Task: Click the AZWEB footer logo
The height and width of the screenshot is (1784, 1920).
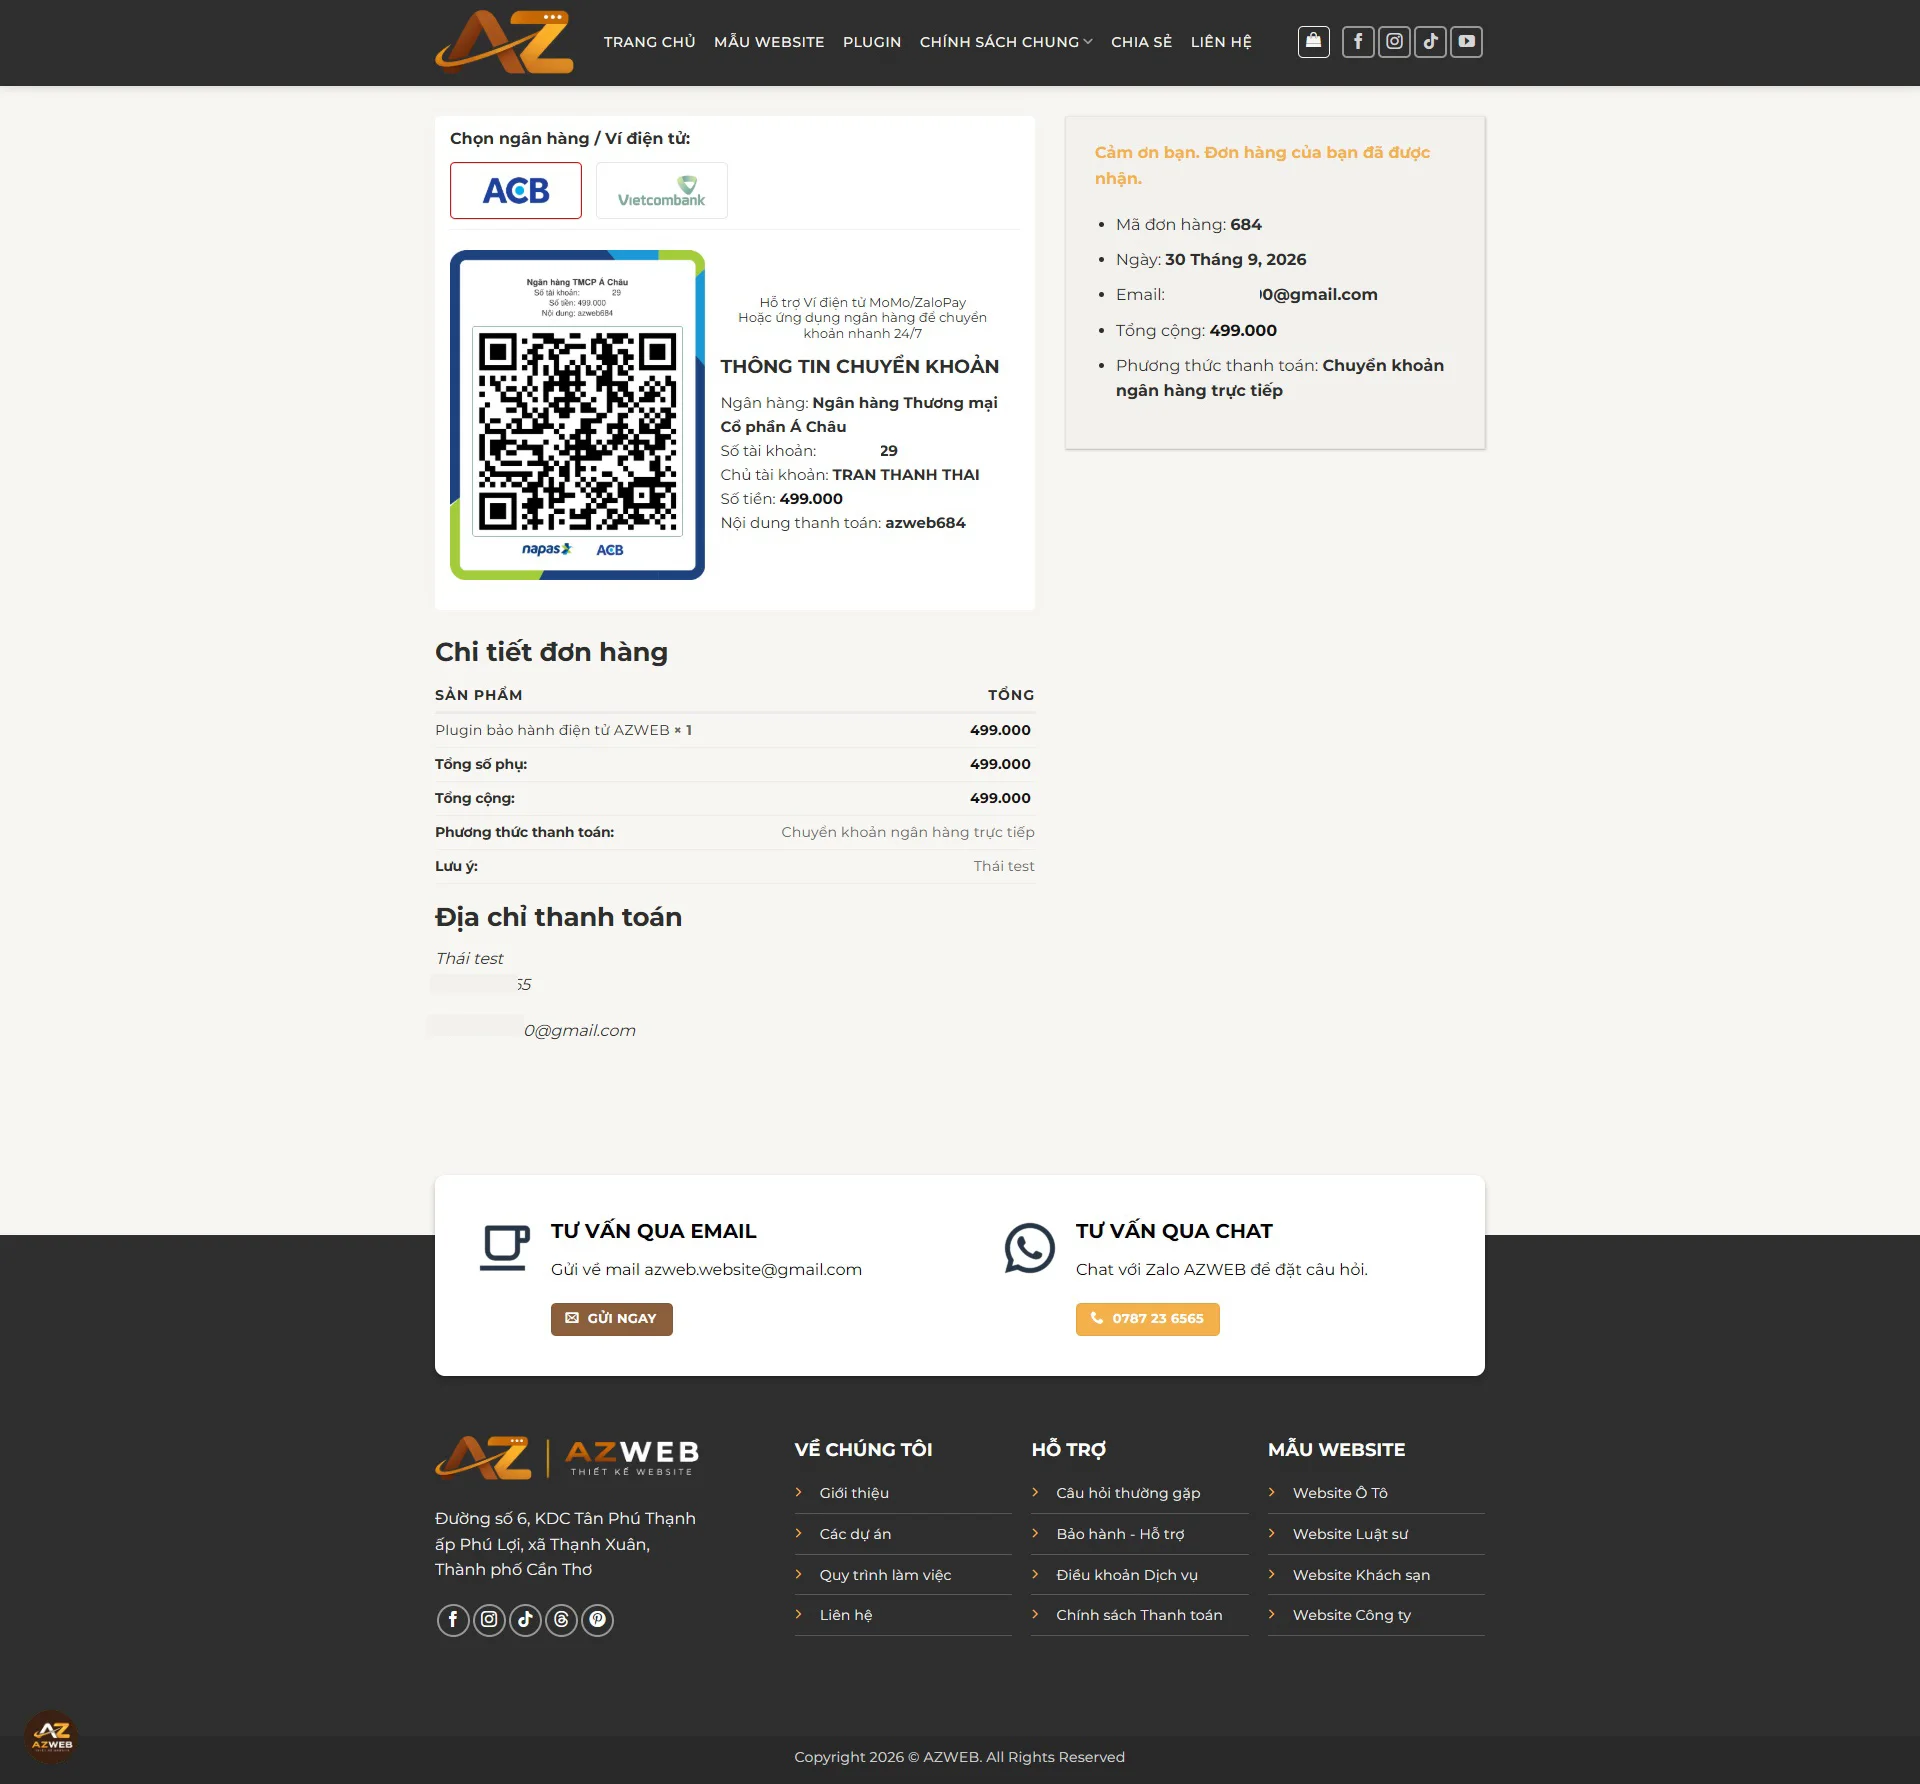Action: (x=567, y=1457)
